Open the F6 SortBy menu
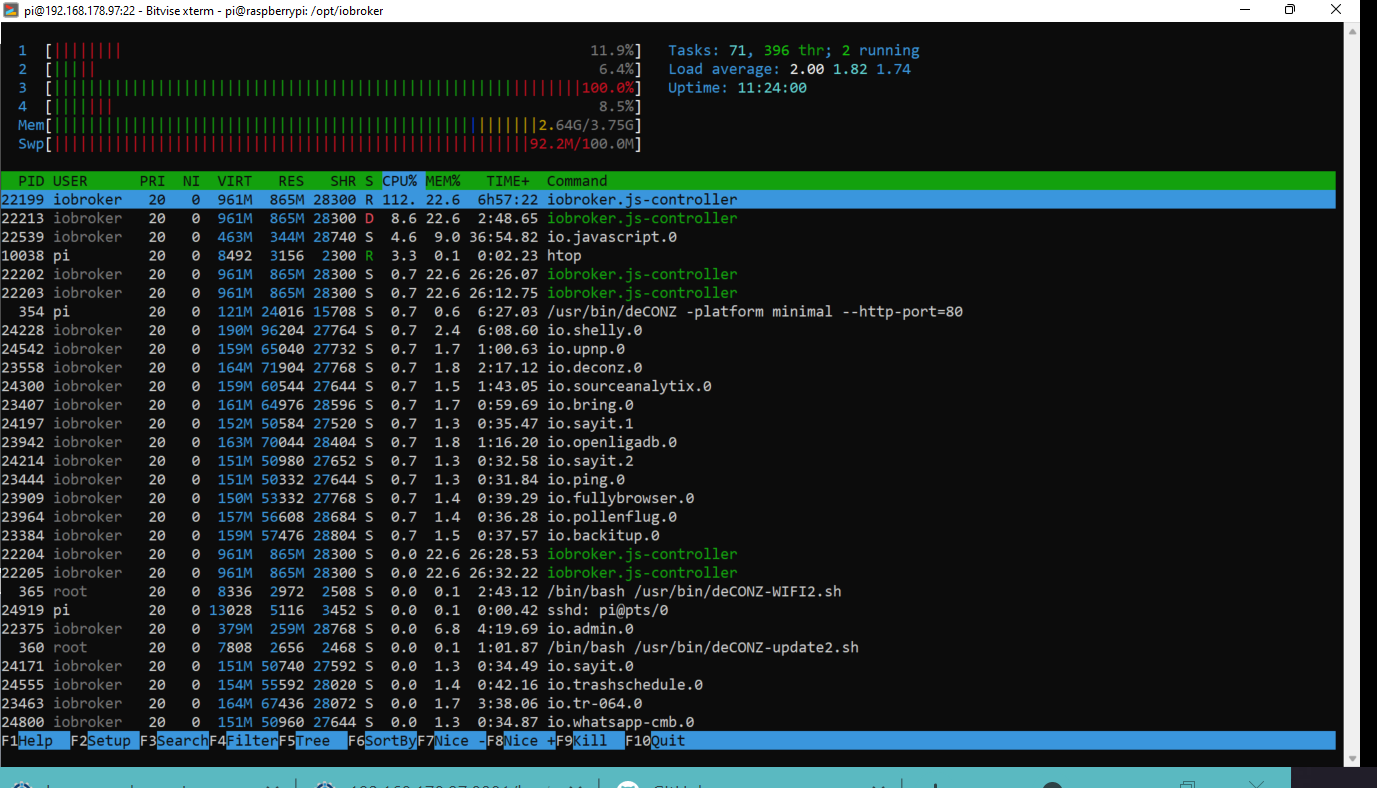The width and height of the screenshot is (1377, 788). (382, 741)
